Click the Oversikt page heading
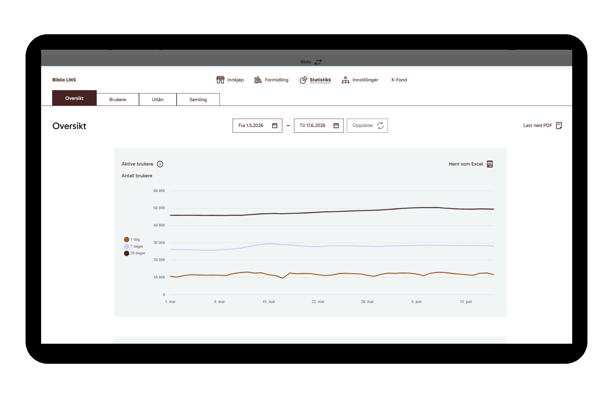Image resolution: width=613 pixels, height=398 pixels. click(x=69, y=126)
